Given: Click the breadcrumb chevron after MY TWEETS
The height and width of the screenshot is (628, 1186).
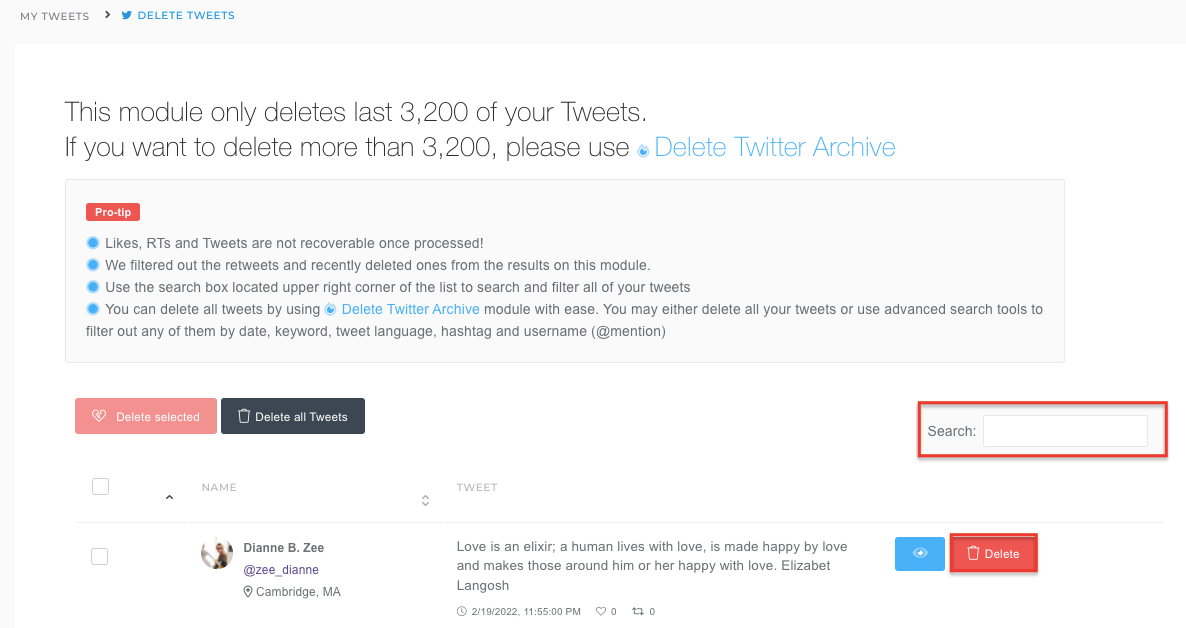Looking at the screenshot, I should click(x=105, y=15).
